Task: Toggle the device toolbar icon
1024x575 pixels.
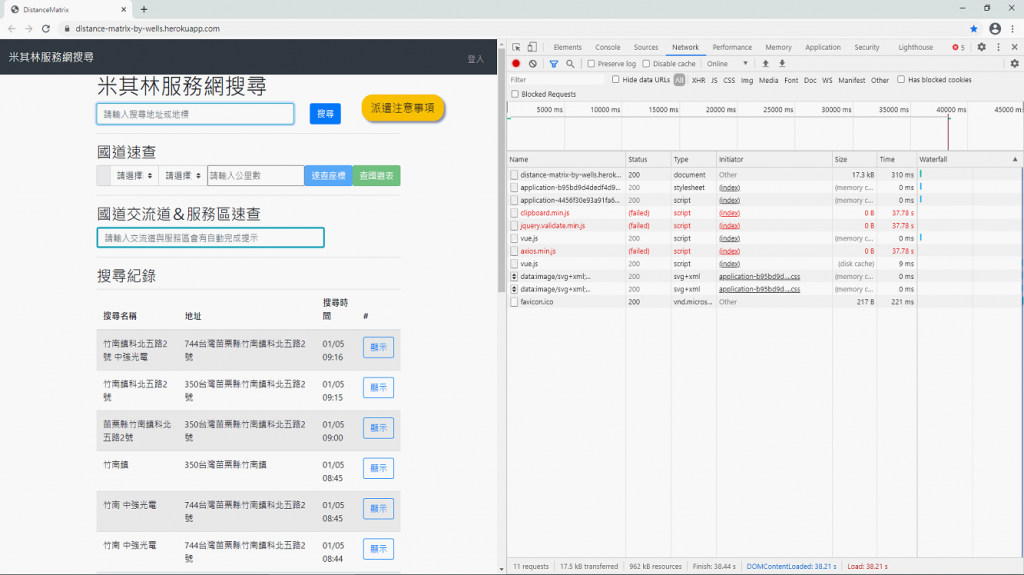Action: pyautogui.click(x=532, y=47)
